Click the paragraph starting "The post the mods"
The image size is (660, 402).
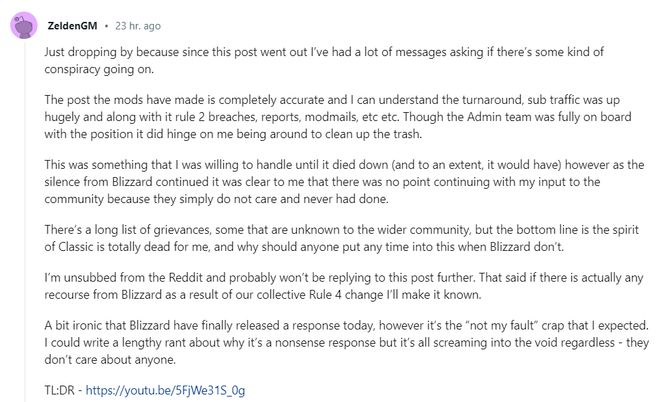point(338,117)
